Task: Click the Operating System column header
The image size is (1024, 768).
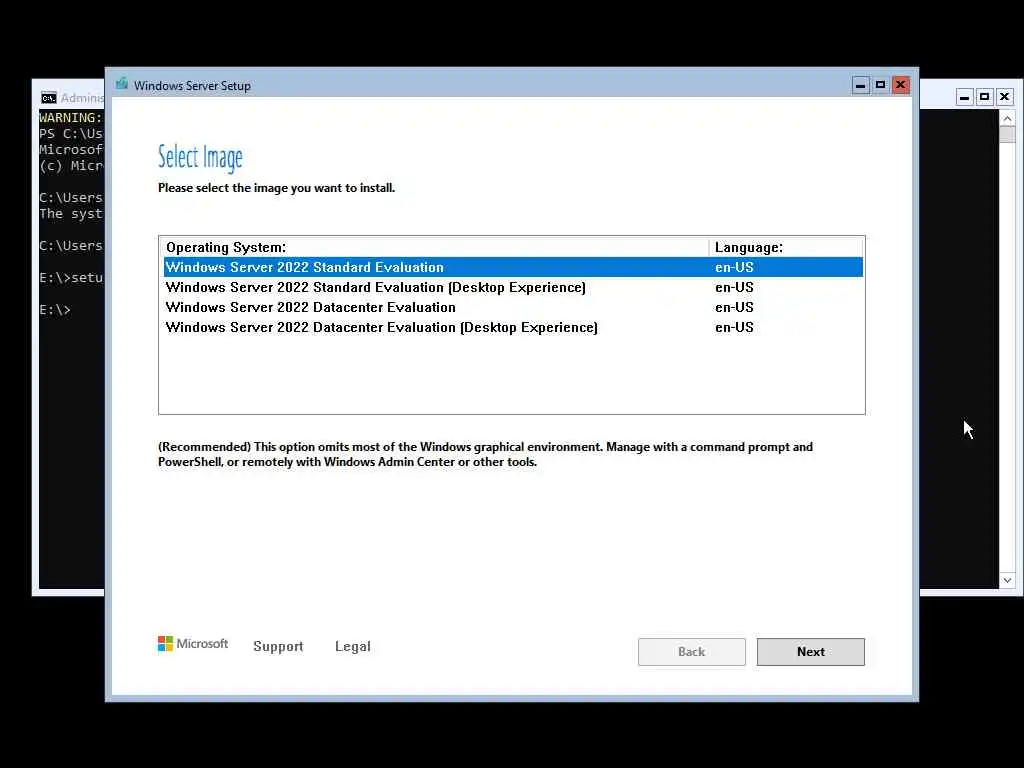Action: (436, 248)
